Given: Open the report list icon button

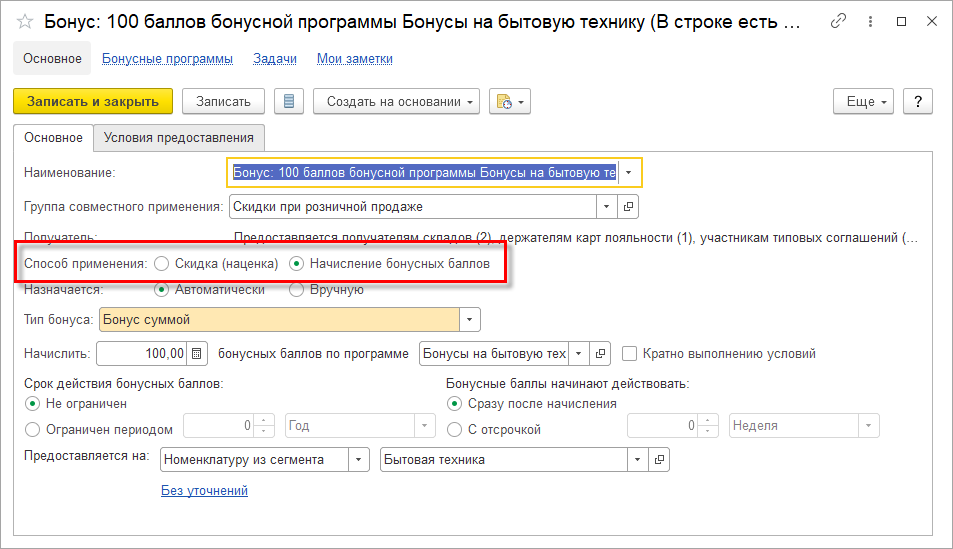Looking at the screenshot, I should pyautogui.click(x=289, y=101).
